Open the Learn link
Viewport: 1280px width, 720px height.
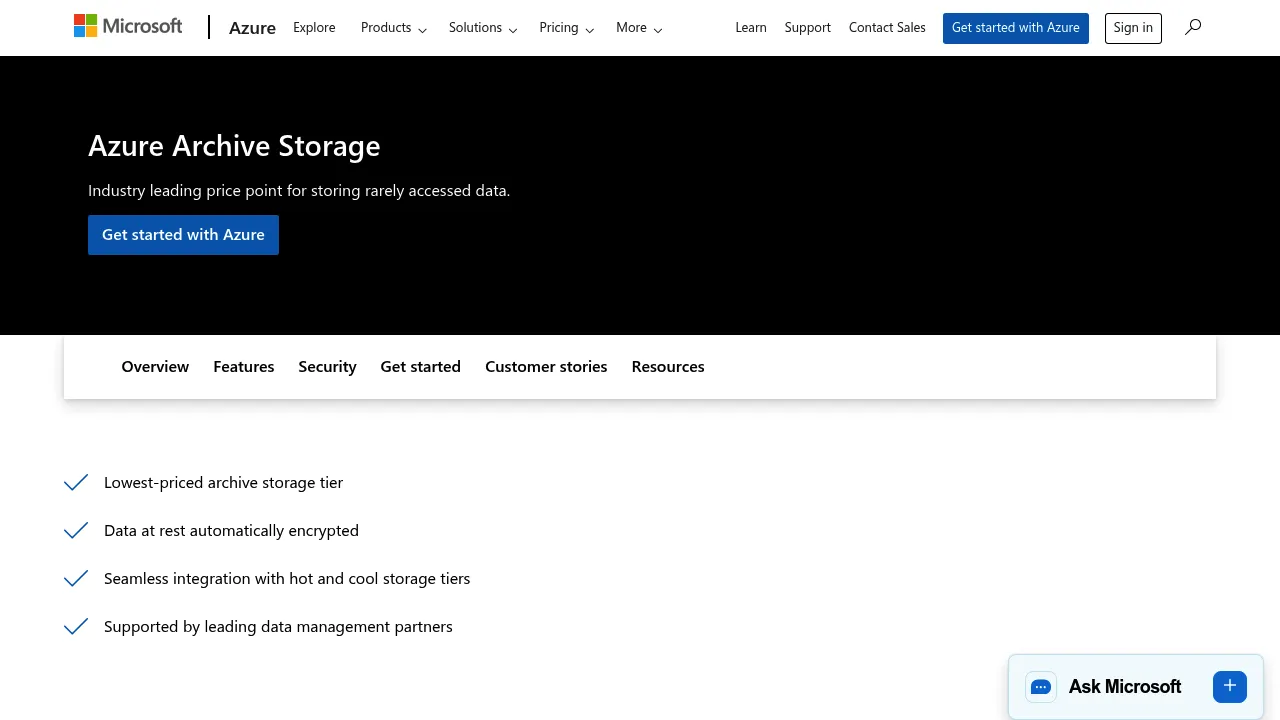(751, 28)
